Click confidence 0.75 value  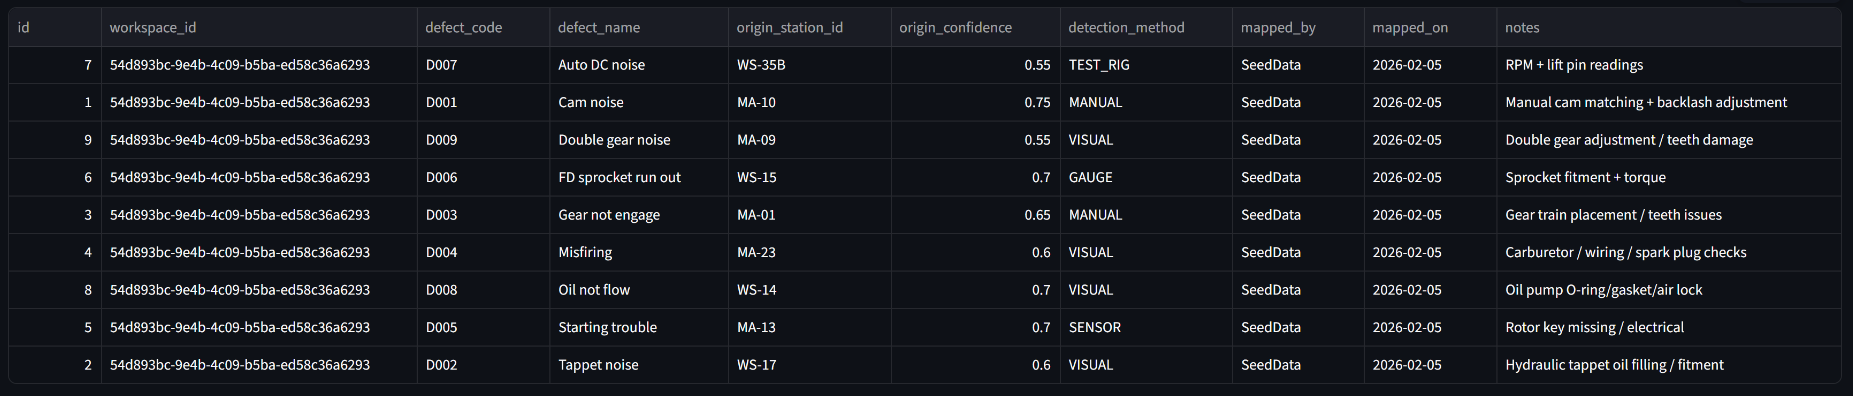tap(976, 102)
